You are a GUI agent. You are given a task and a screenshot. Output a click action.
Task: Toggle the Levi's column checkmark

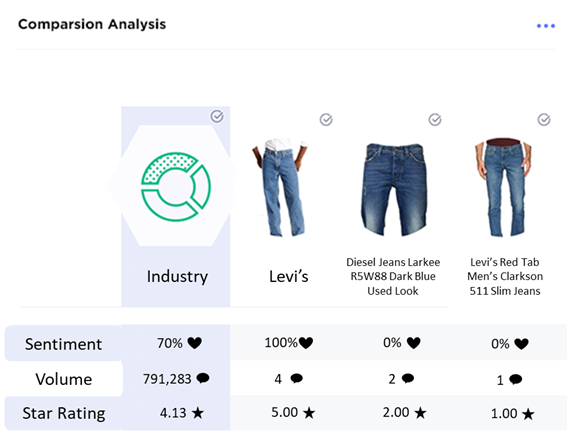coord(326,120)
